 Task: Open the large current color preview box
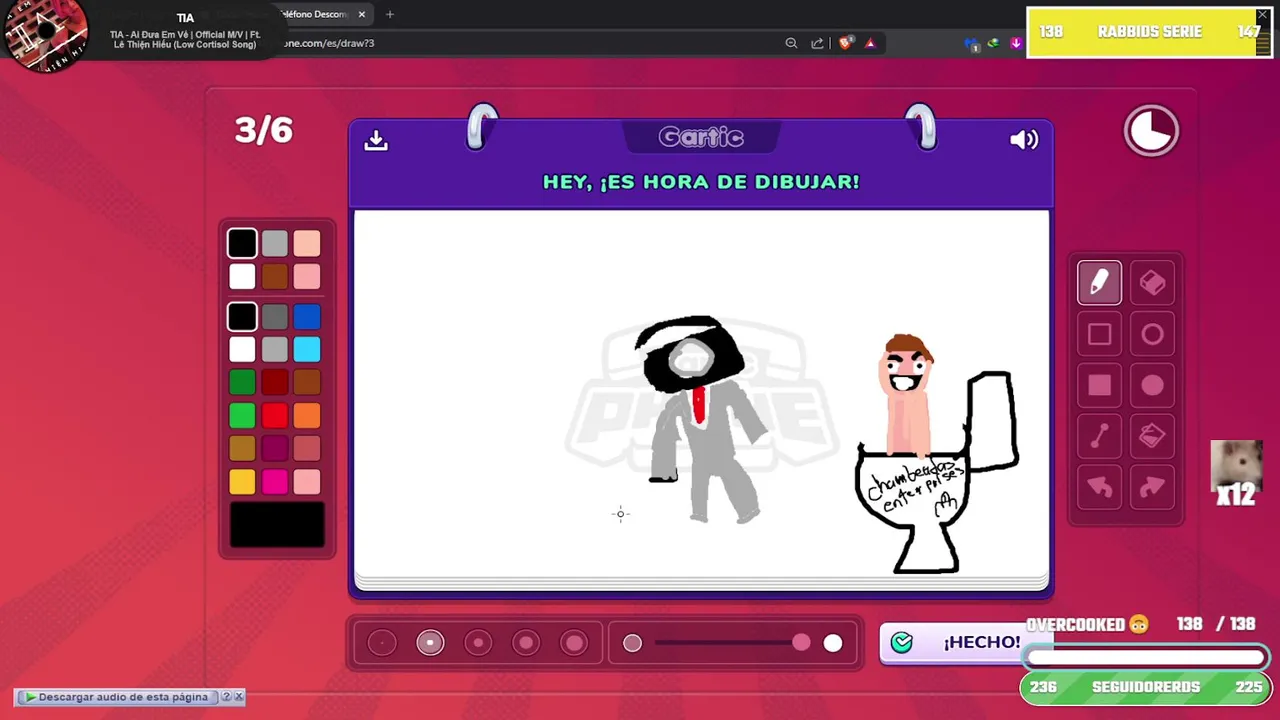coord(277,526)
